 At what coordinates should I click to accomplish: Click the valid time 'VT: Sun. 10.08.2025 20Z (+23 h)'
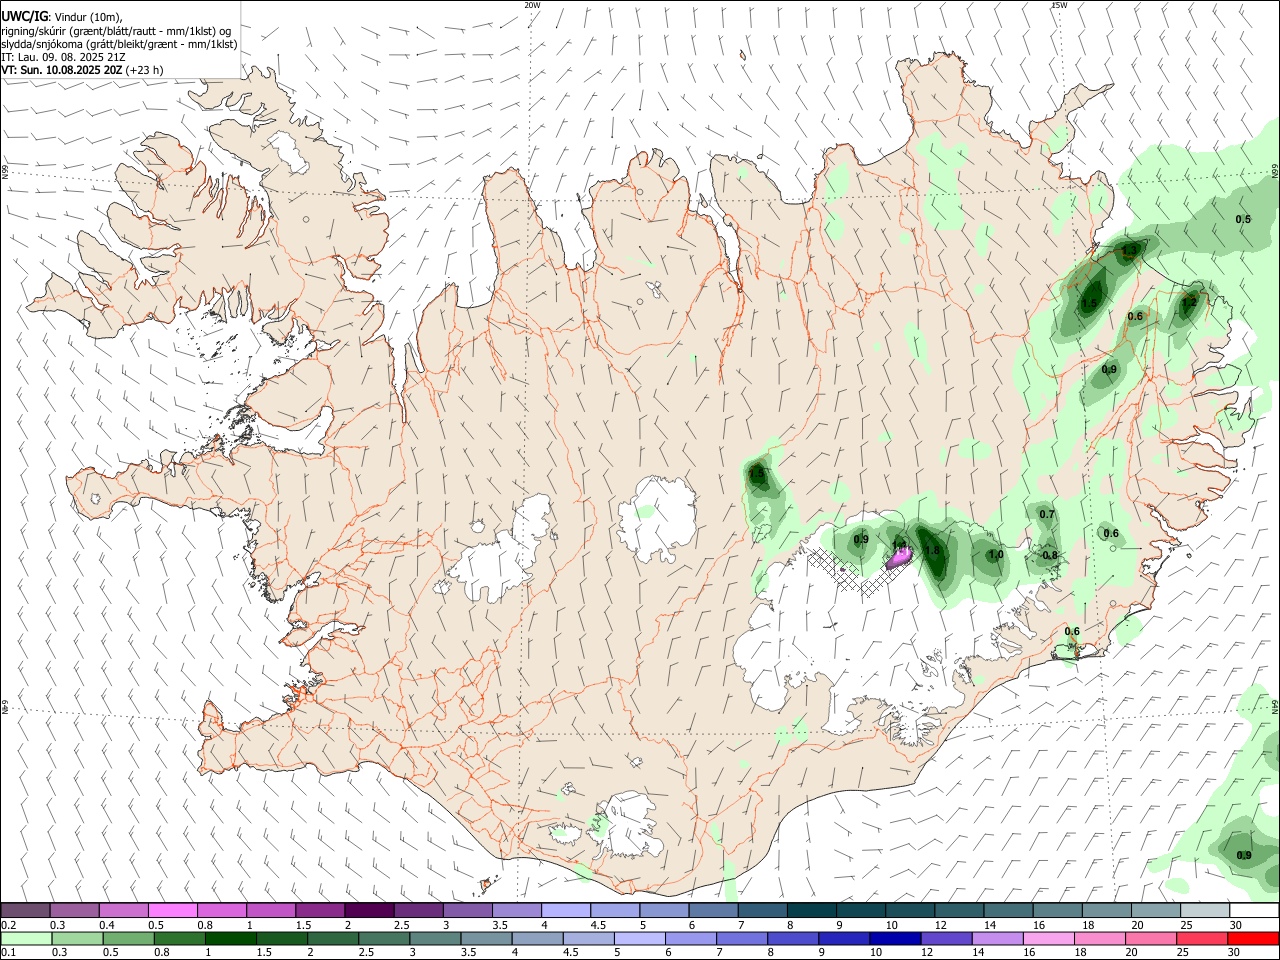point(82,70)
